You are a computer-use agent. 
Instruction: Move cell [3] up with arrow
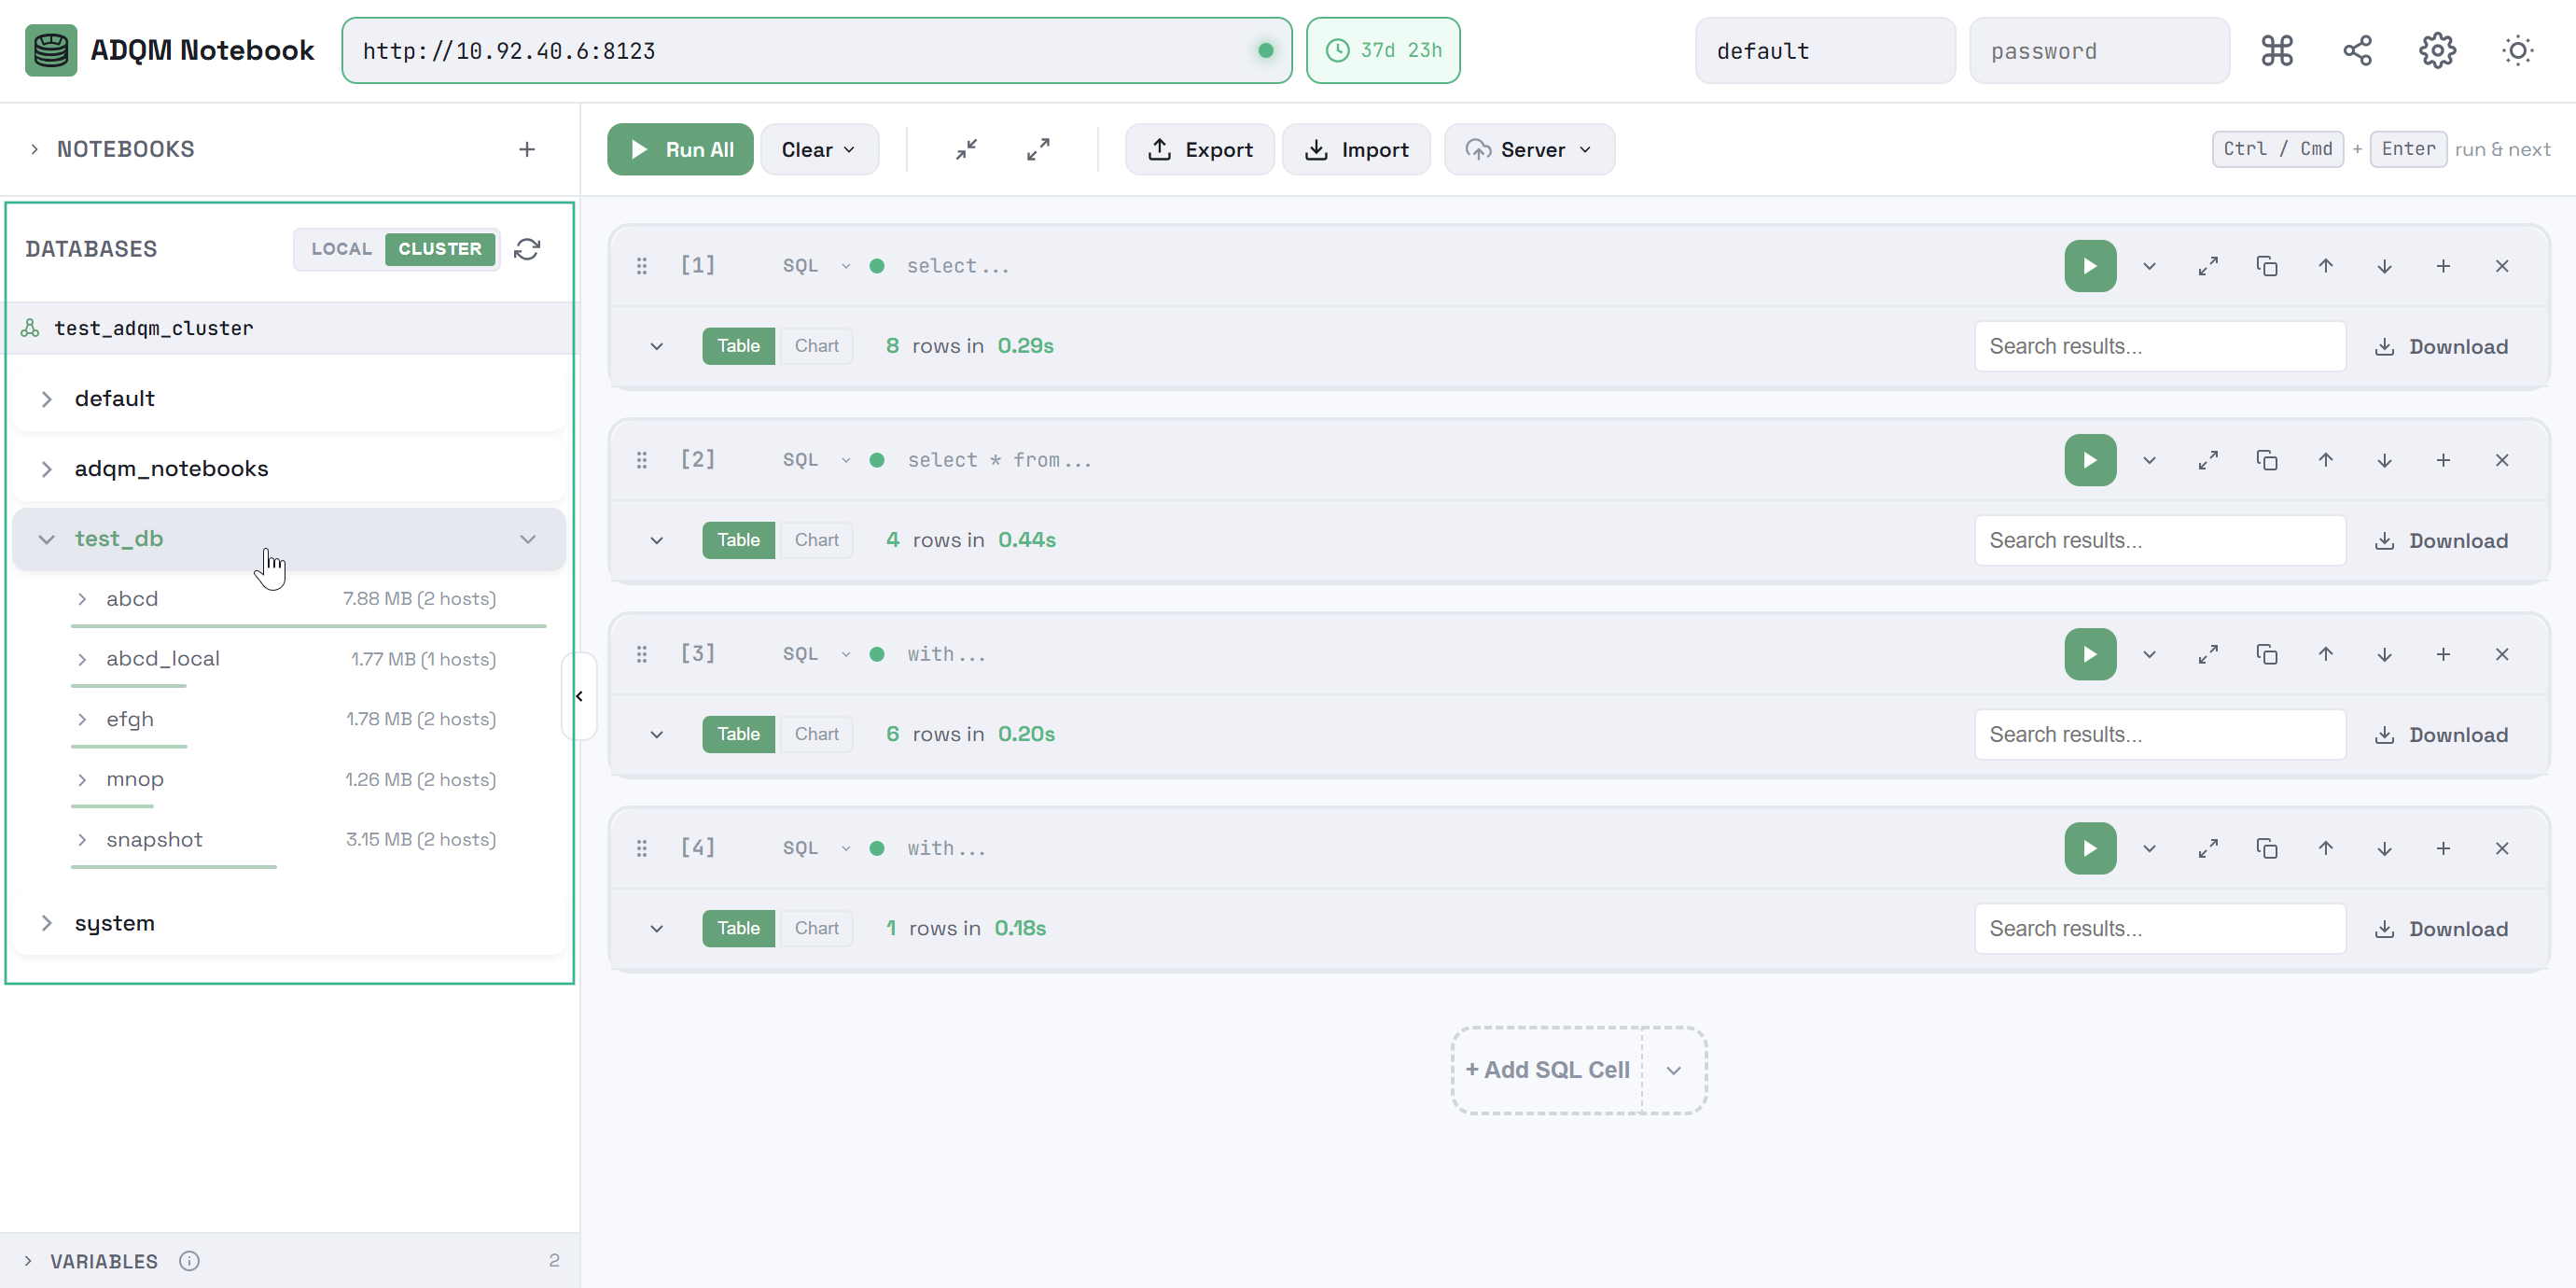coord(2325,654)
